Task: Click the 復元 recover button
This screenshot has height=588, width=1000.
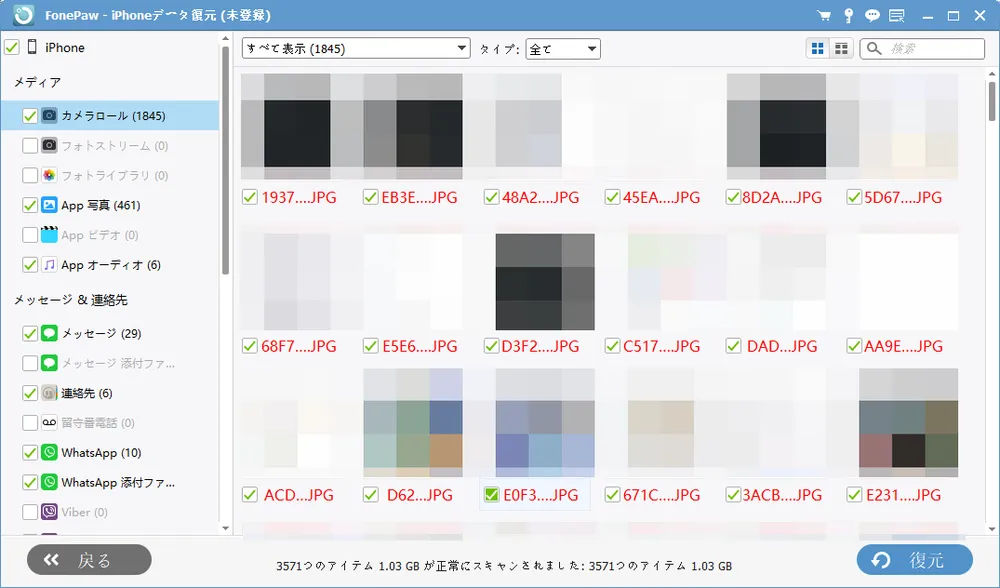Action: (x=915, y=560)
